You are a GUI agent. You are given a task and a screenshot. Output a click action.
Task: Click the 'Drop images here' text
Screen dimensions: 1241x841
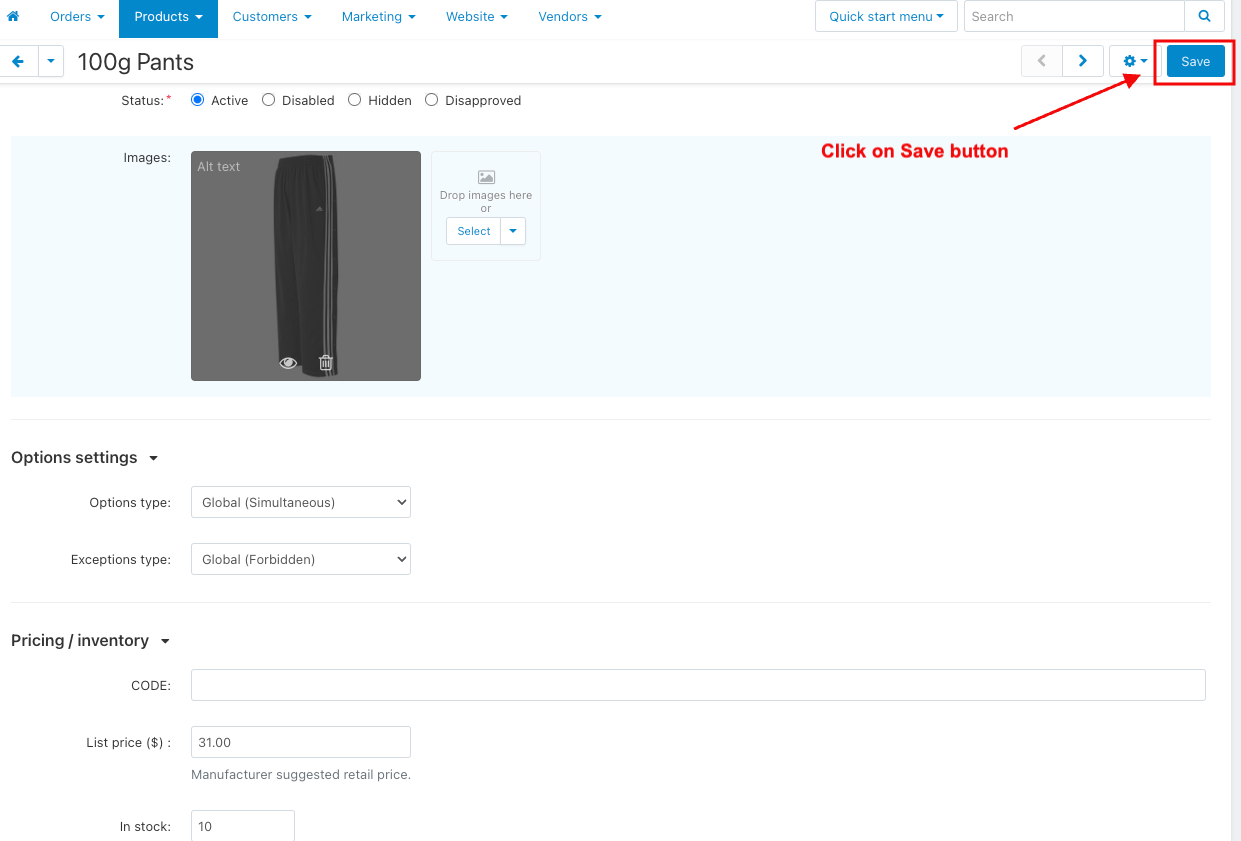tap(486, 195)
